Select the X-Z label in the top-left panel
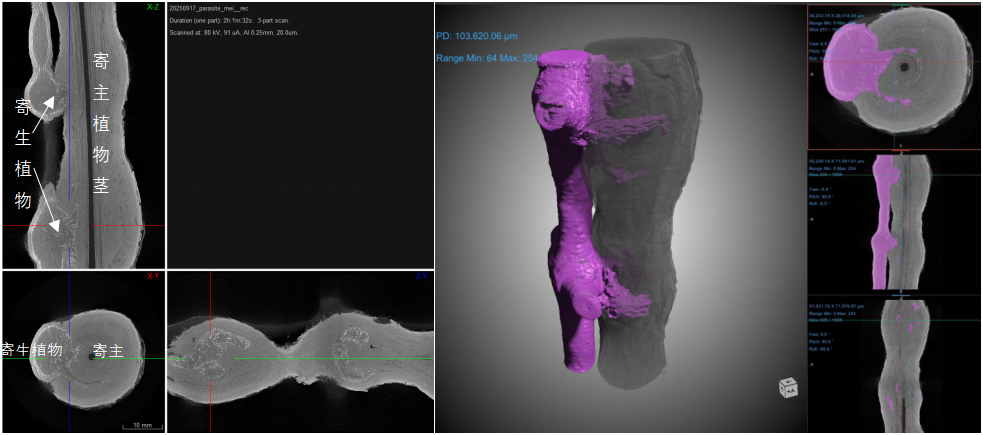 tap(152, 7)
